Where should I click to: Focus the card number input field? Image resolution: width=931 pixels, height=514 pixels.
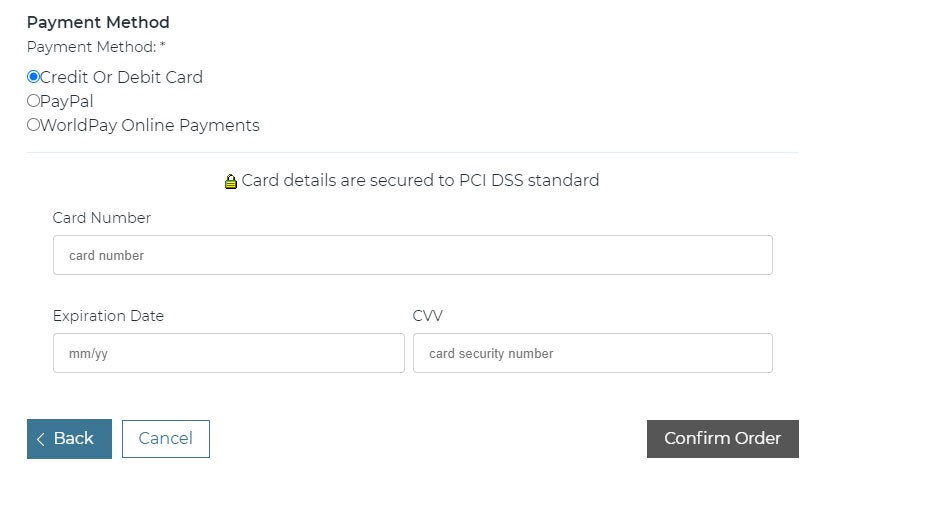click(x=412, y=255)
